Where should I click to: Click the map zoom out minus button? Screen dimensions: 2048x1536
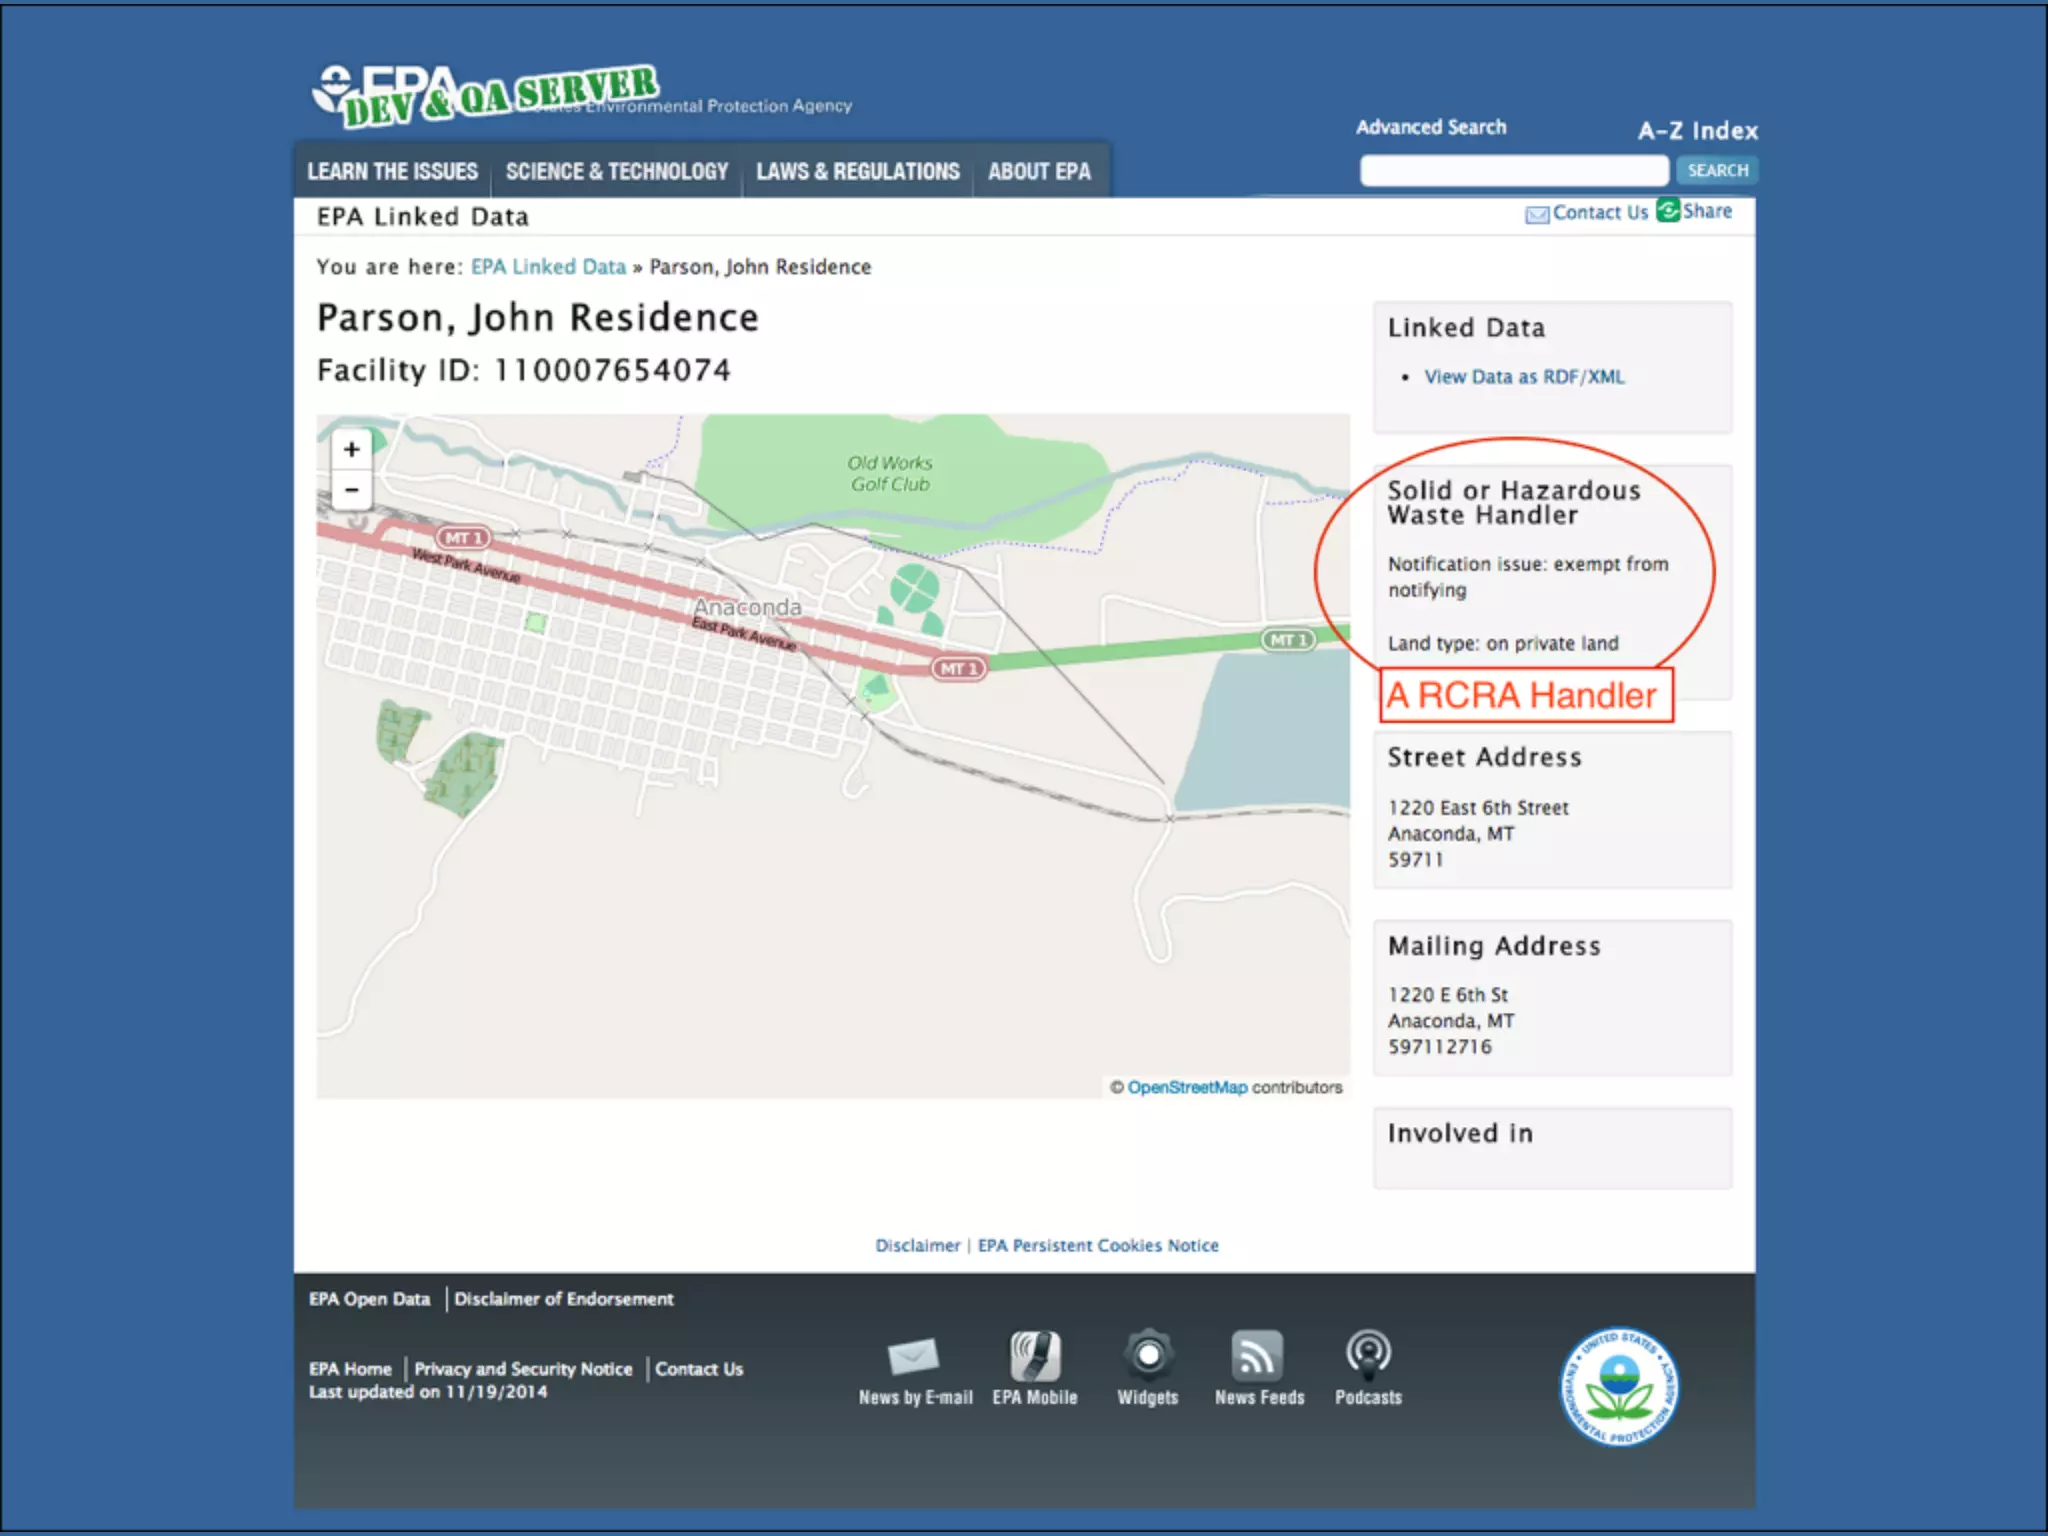pos(351,490)
